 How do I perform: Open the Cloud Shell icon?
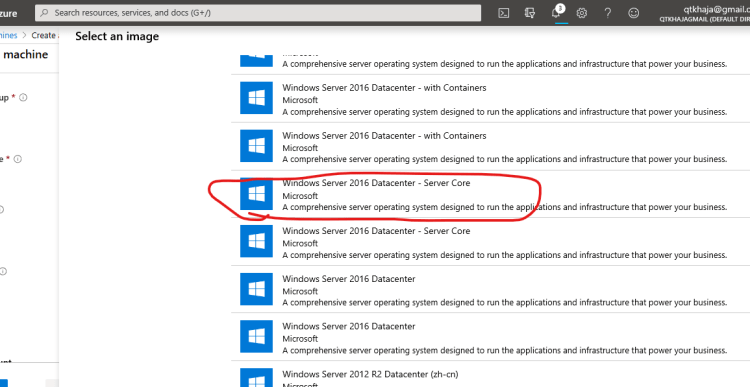coord(504,13)
